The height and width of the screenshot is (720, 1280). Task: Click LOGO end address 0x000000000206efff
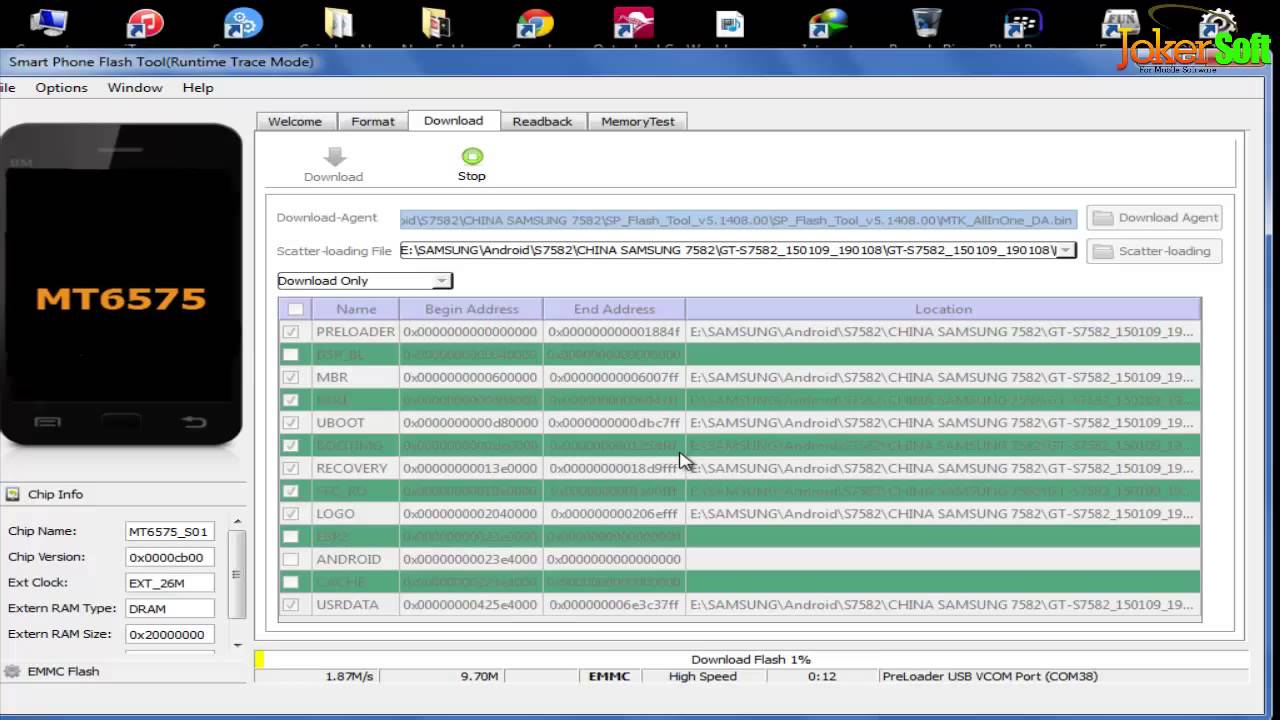point(615,514)
